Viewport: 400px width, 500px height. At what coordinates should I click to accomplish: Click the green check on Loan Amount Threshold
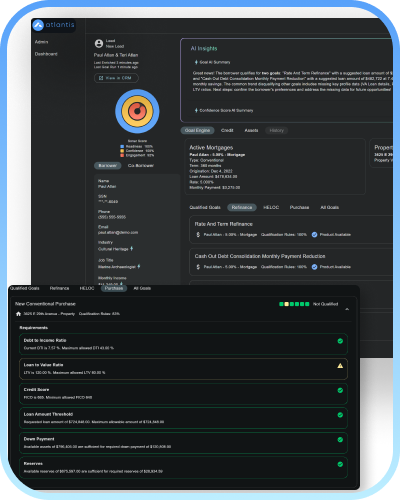pyautogui.click(x=340, y=415)
